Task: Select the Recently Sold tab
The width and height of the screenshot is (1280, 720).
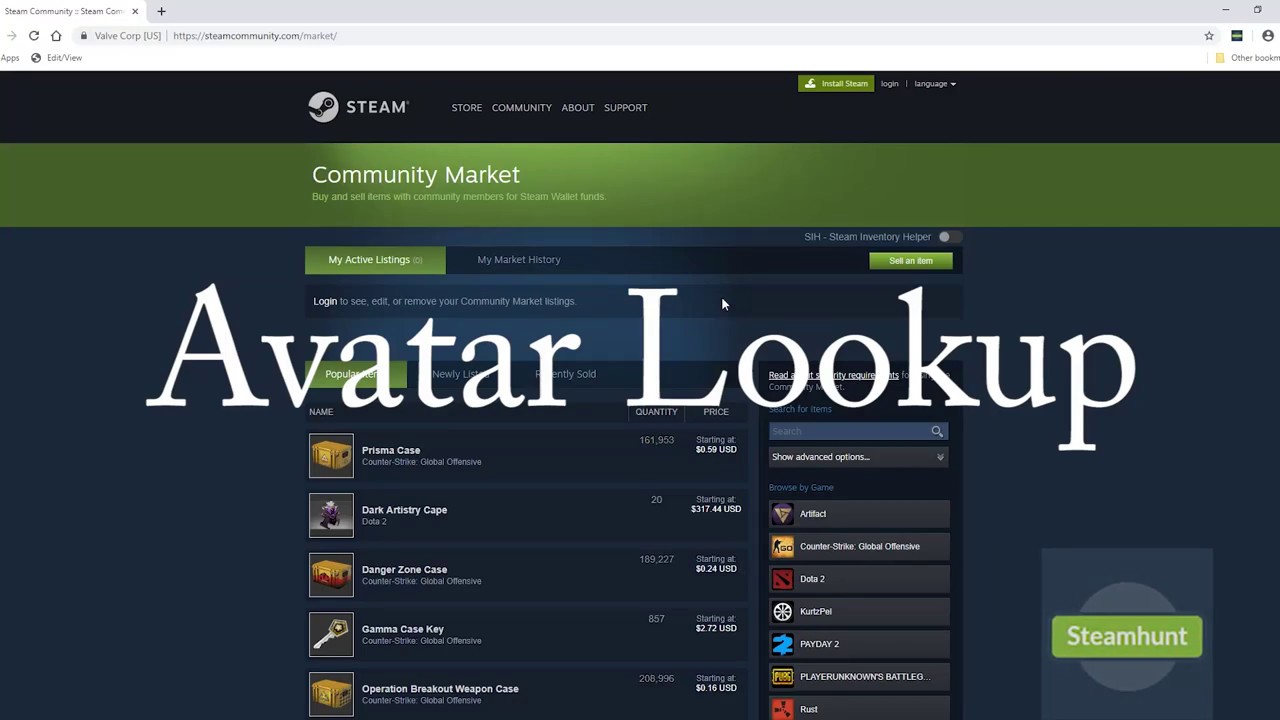Action: pyautogui.click(x=565, y=374)
